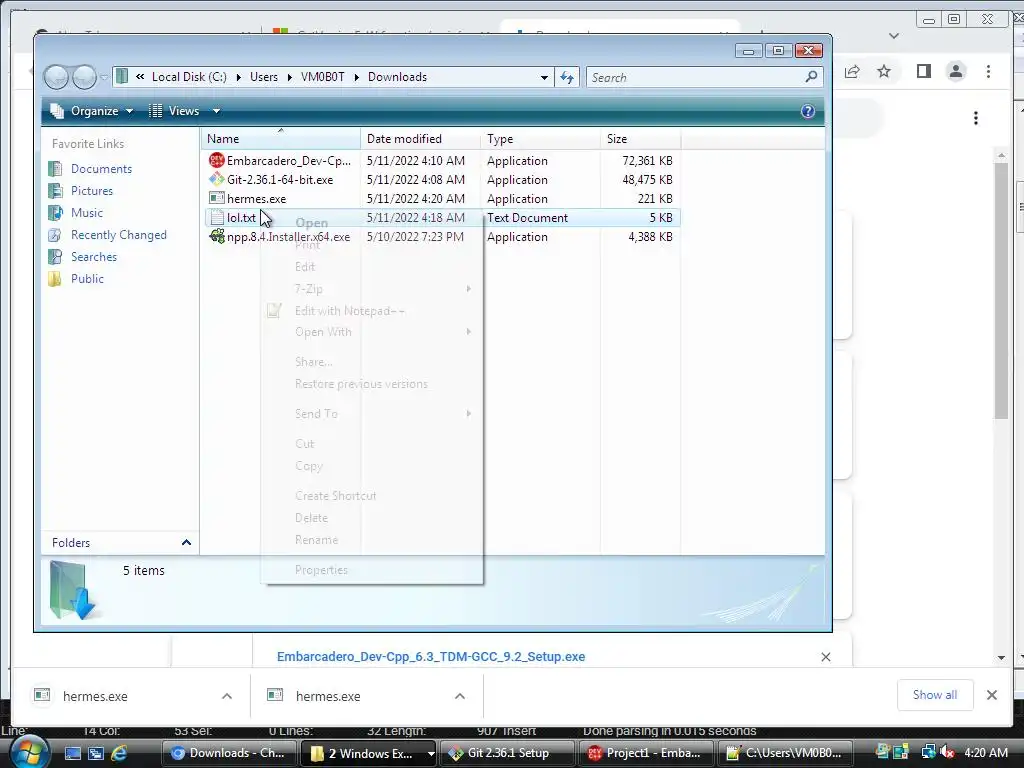This screenshot has height=768, width=1024.
Task: Open the three-dot menu on the Downloads page
Action: click(x=976, y=118)
